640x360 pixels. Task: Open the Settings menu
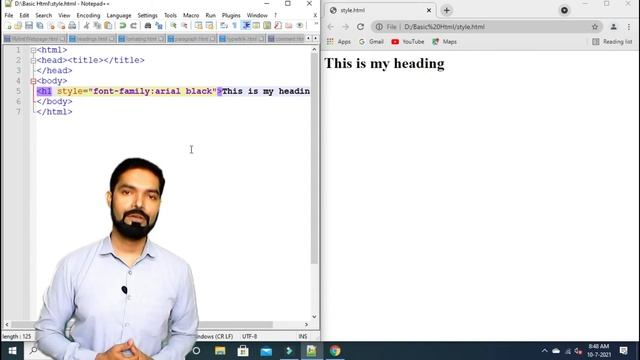pyautogui.click(x=147, y=16)
